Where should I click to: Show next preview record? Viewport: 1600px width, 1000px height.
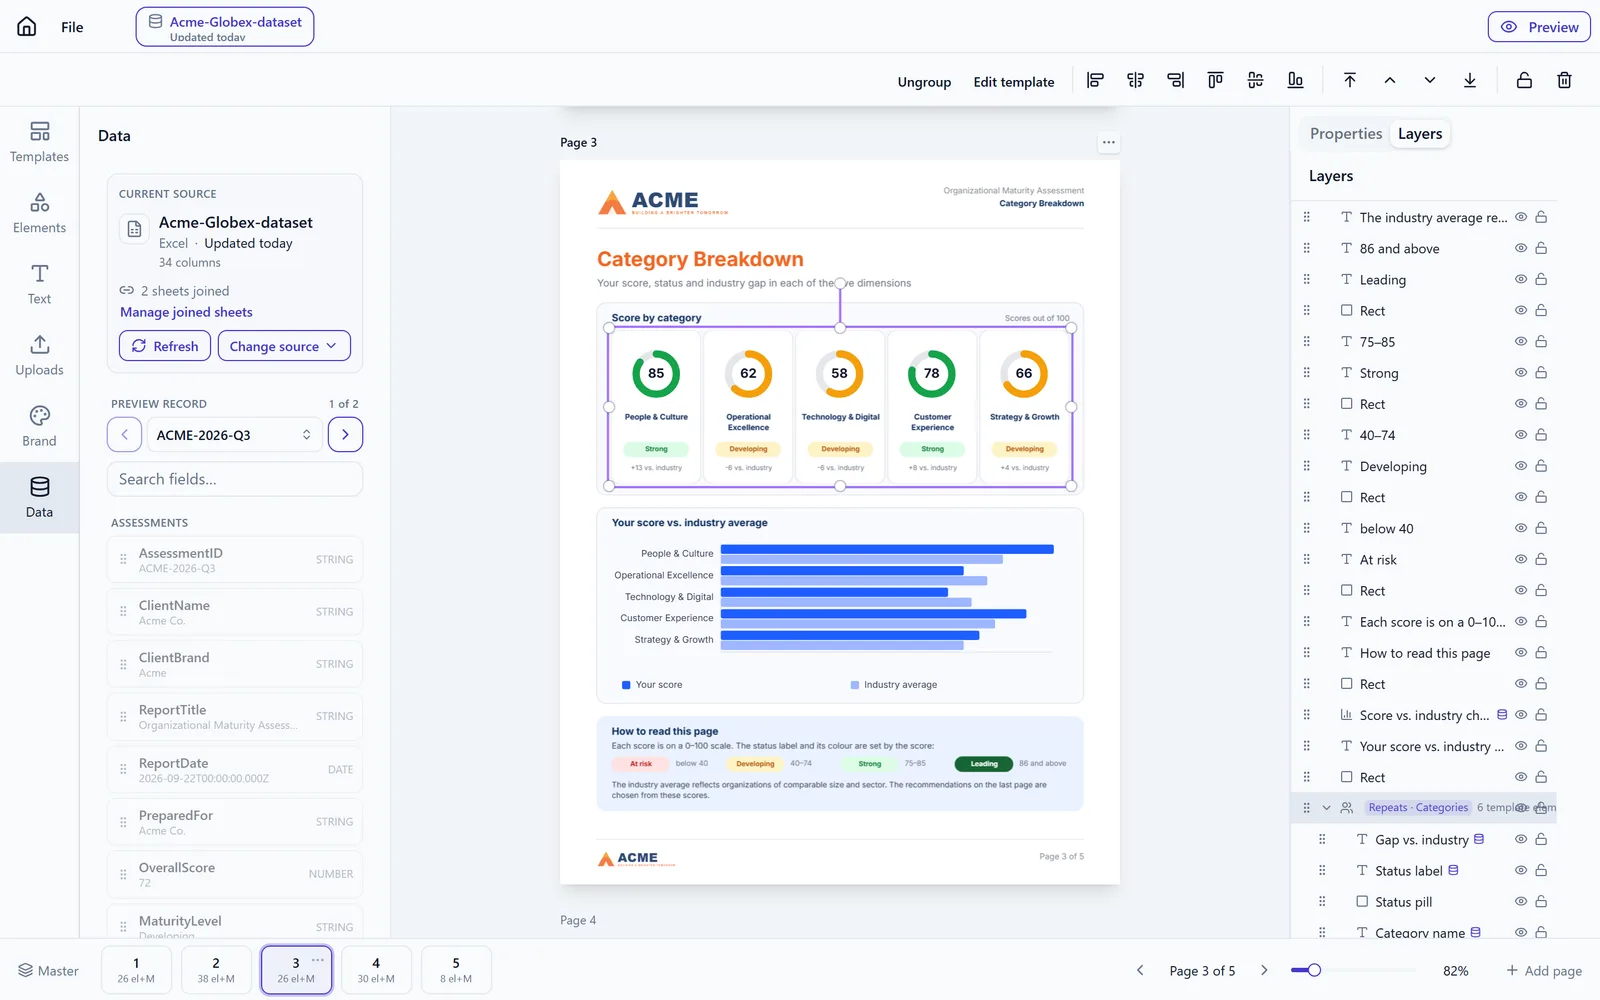(x=345, y=435)
